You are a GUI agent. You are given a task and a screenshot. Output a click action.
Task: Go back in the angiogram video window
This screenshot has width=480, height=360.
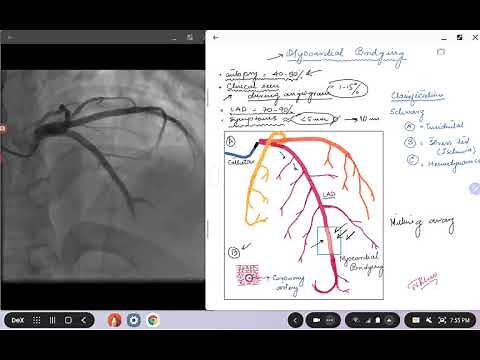pyautogui.click(x=11, y=37)
